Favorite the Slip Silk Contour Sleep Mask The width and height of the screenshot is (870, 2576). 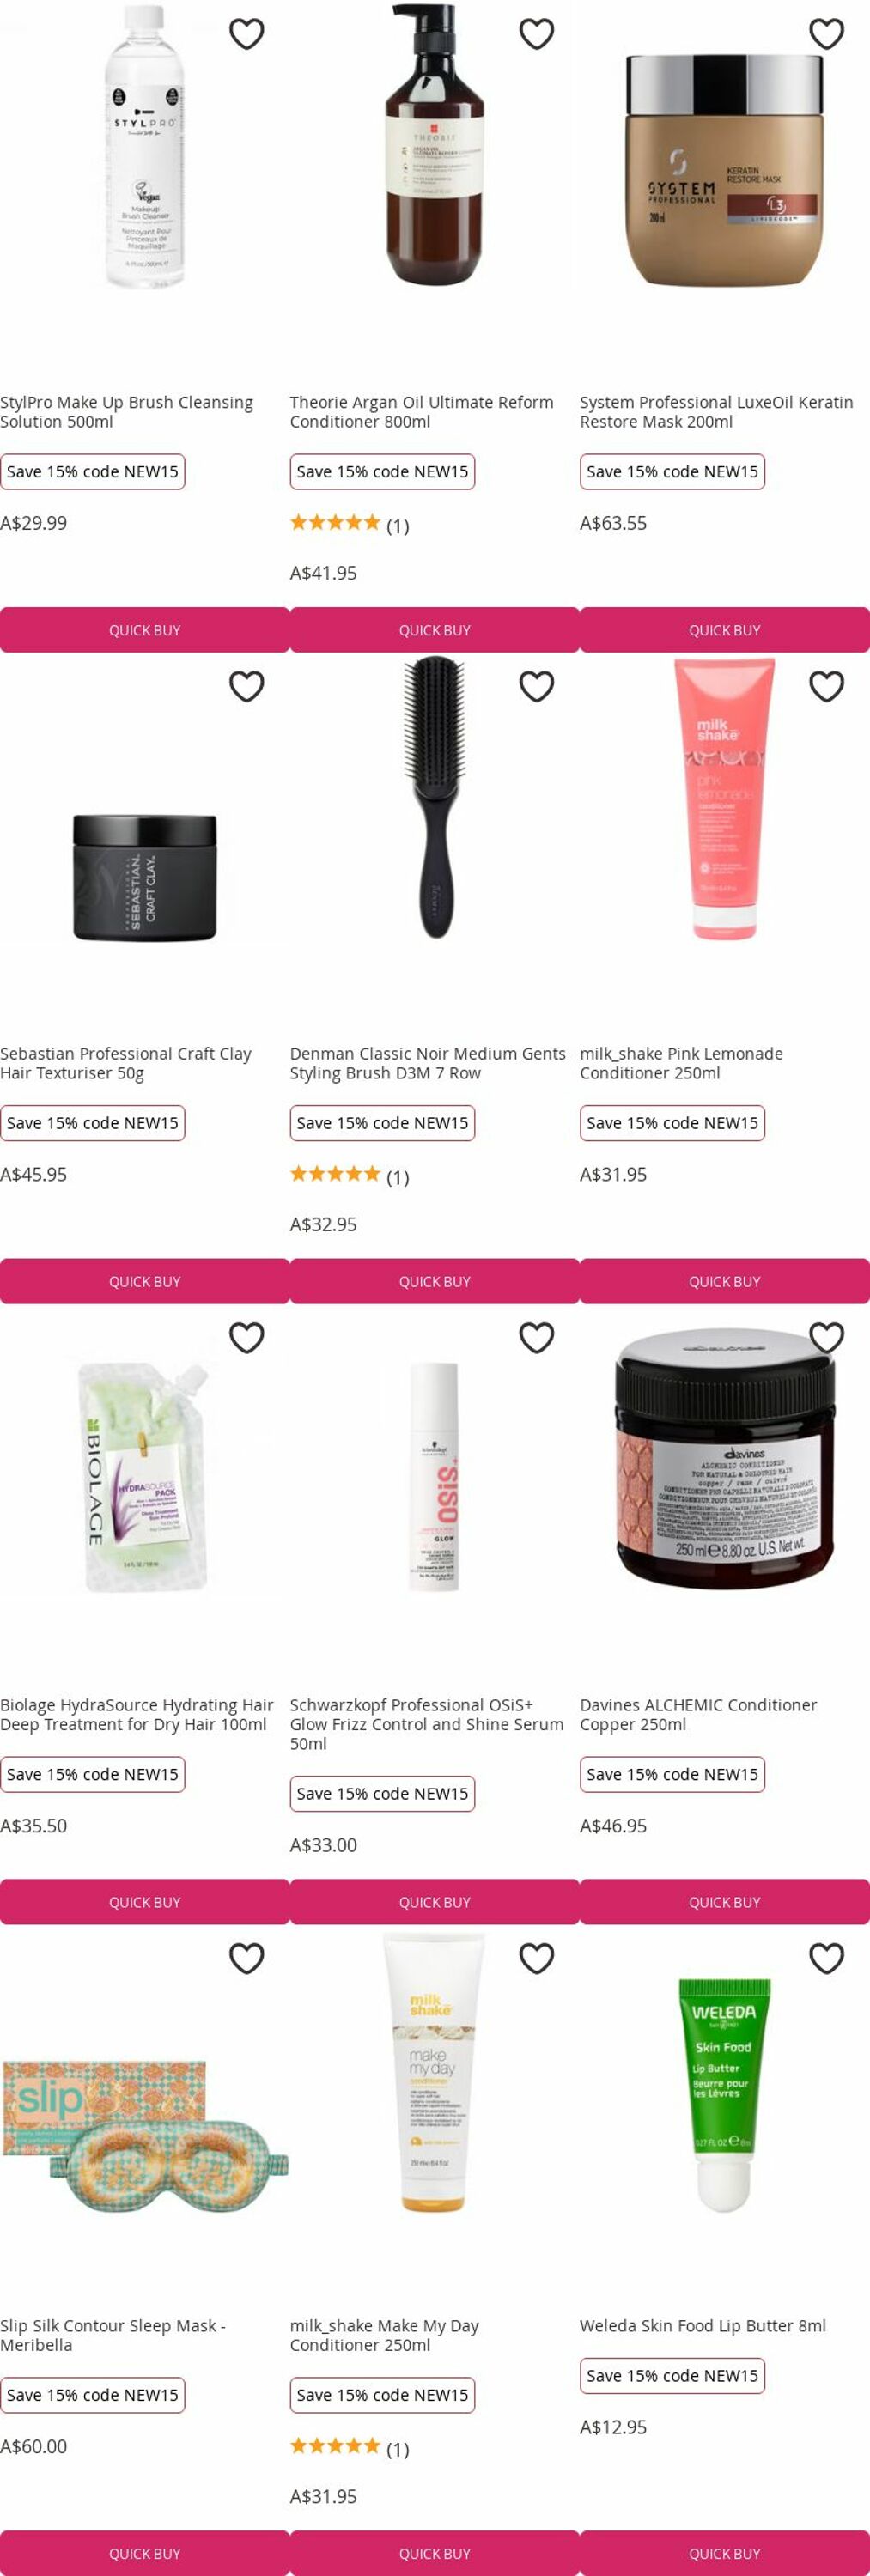[246, 1958]
